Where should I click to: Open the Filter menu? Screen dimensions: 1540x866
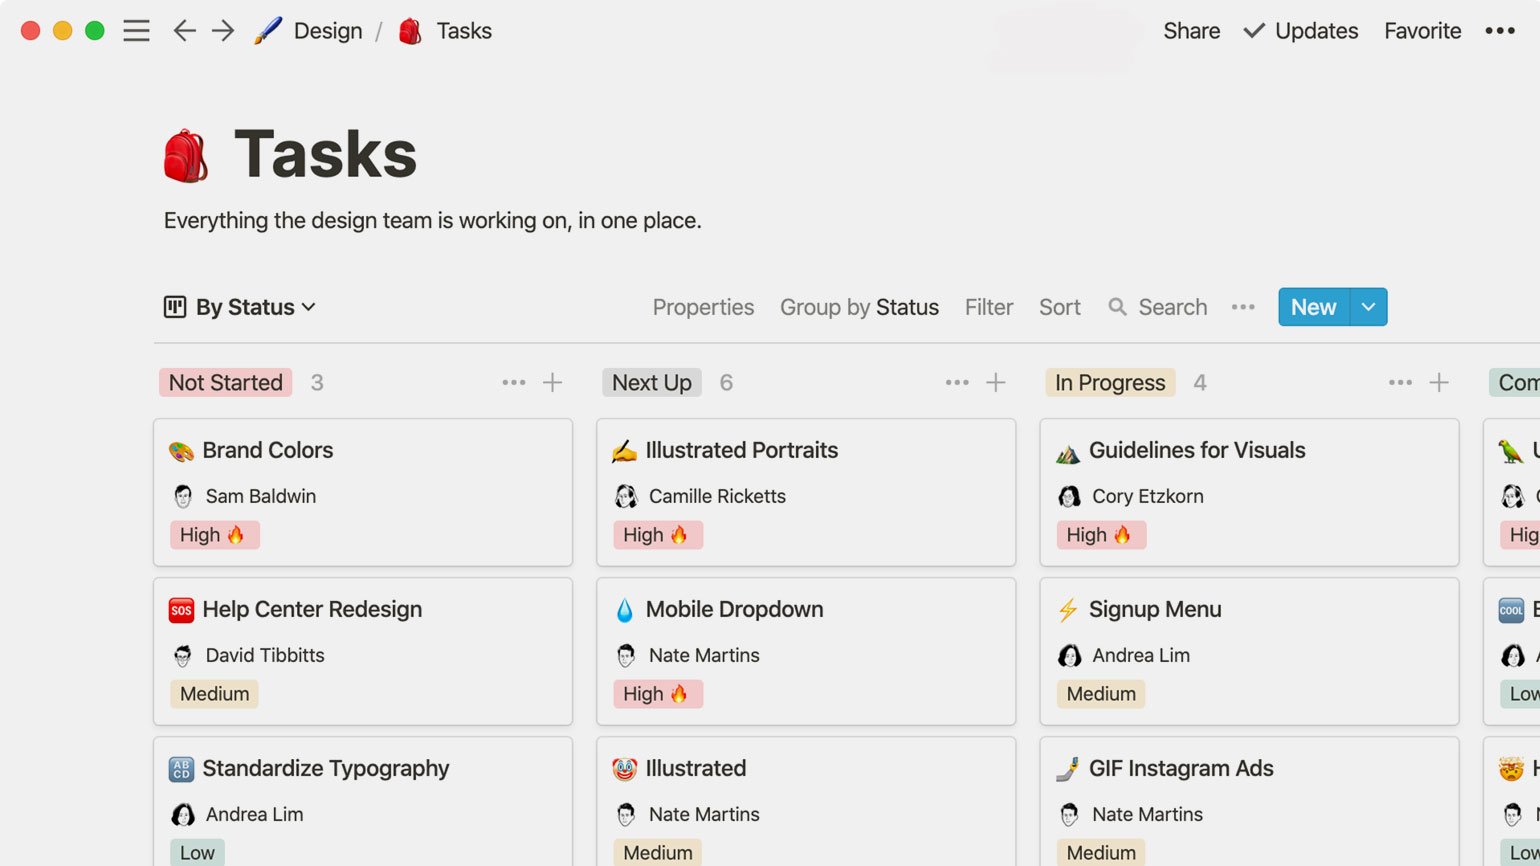tap(989, 307)
